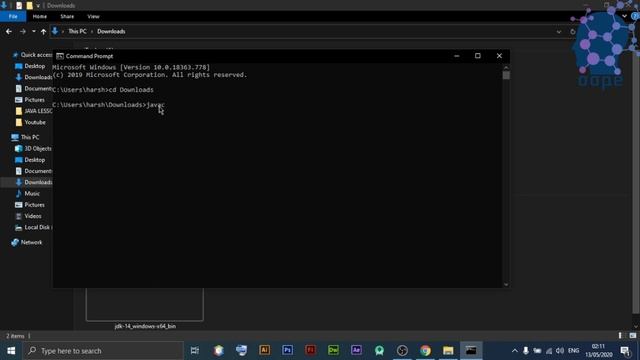The image size is (640, 360).
Task: Open Documents under Quick access
Action: (x=34, y=89)
